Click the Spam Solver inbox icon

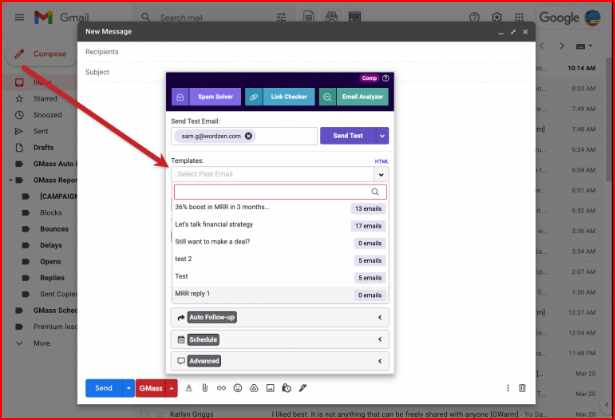coord(180,97)
